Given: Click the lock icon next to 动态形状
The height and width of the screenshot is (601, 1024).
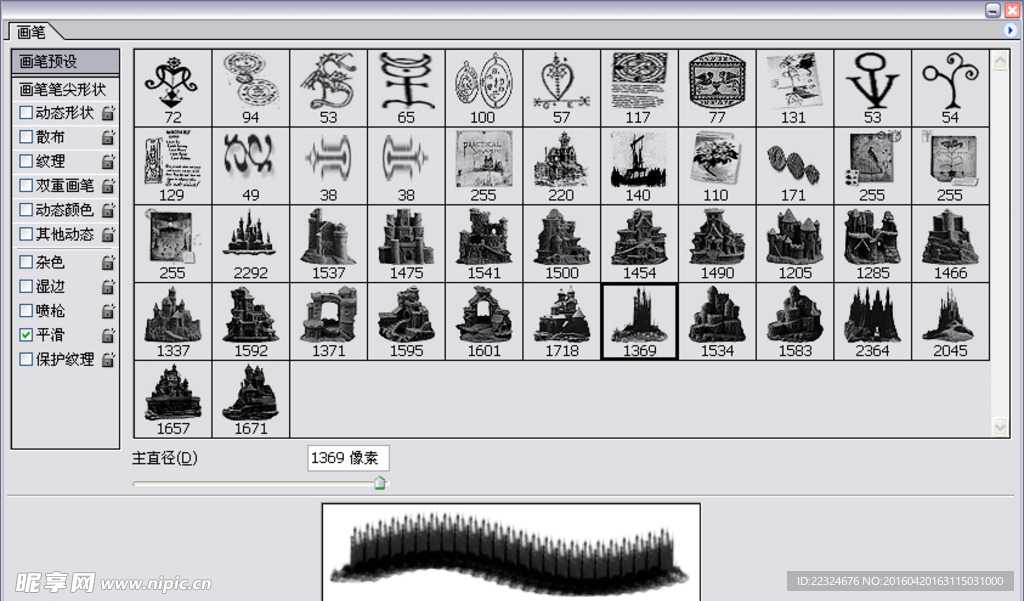Looking at the screenshot, I should click(107, 112).
